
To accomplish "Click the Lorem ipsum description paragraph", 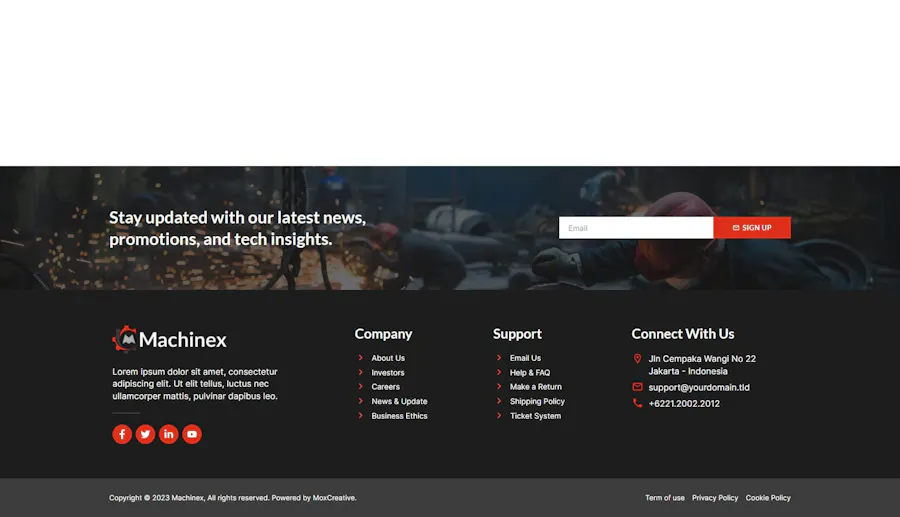I will point(195,384).
